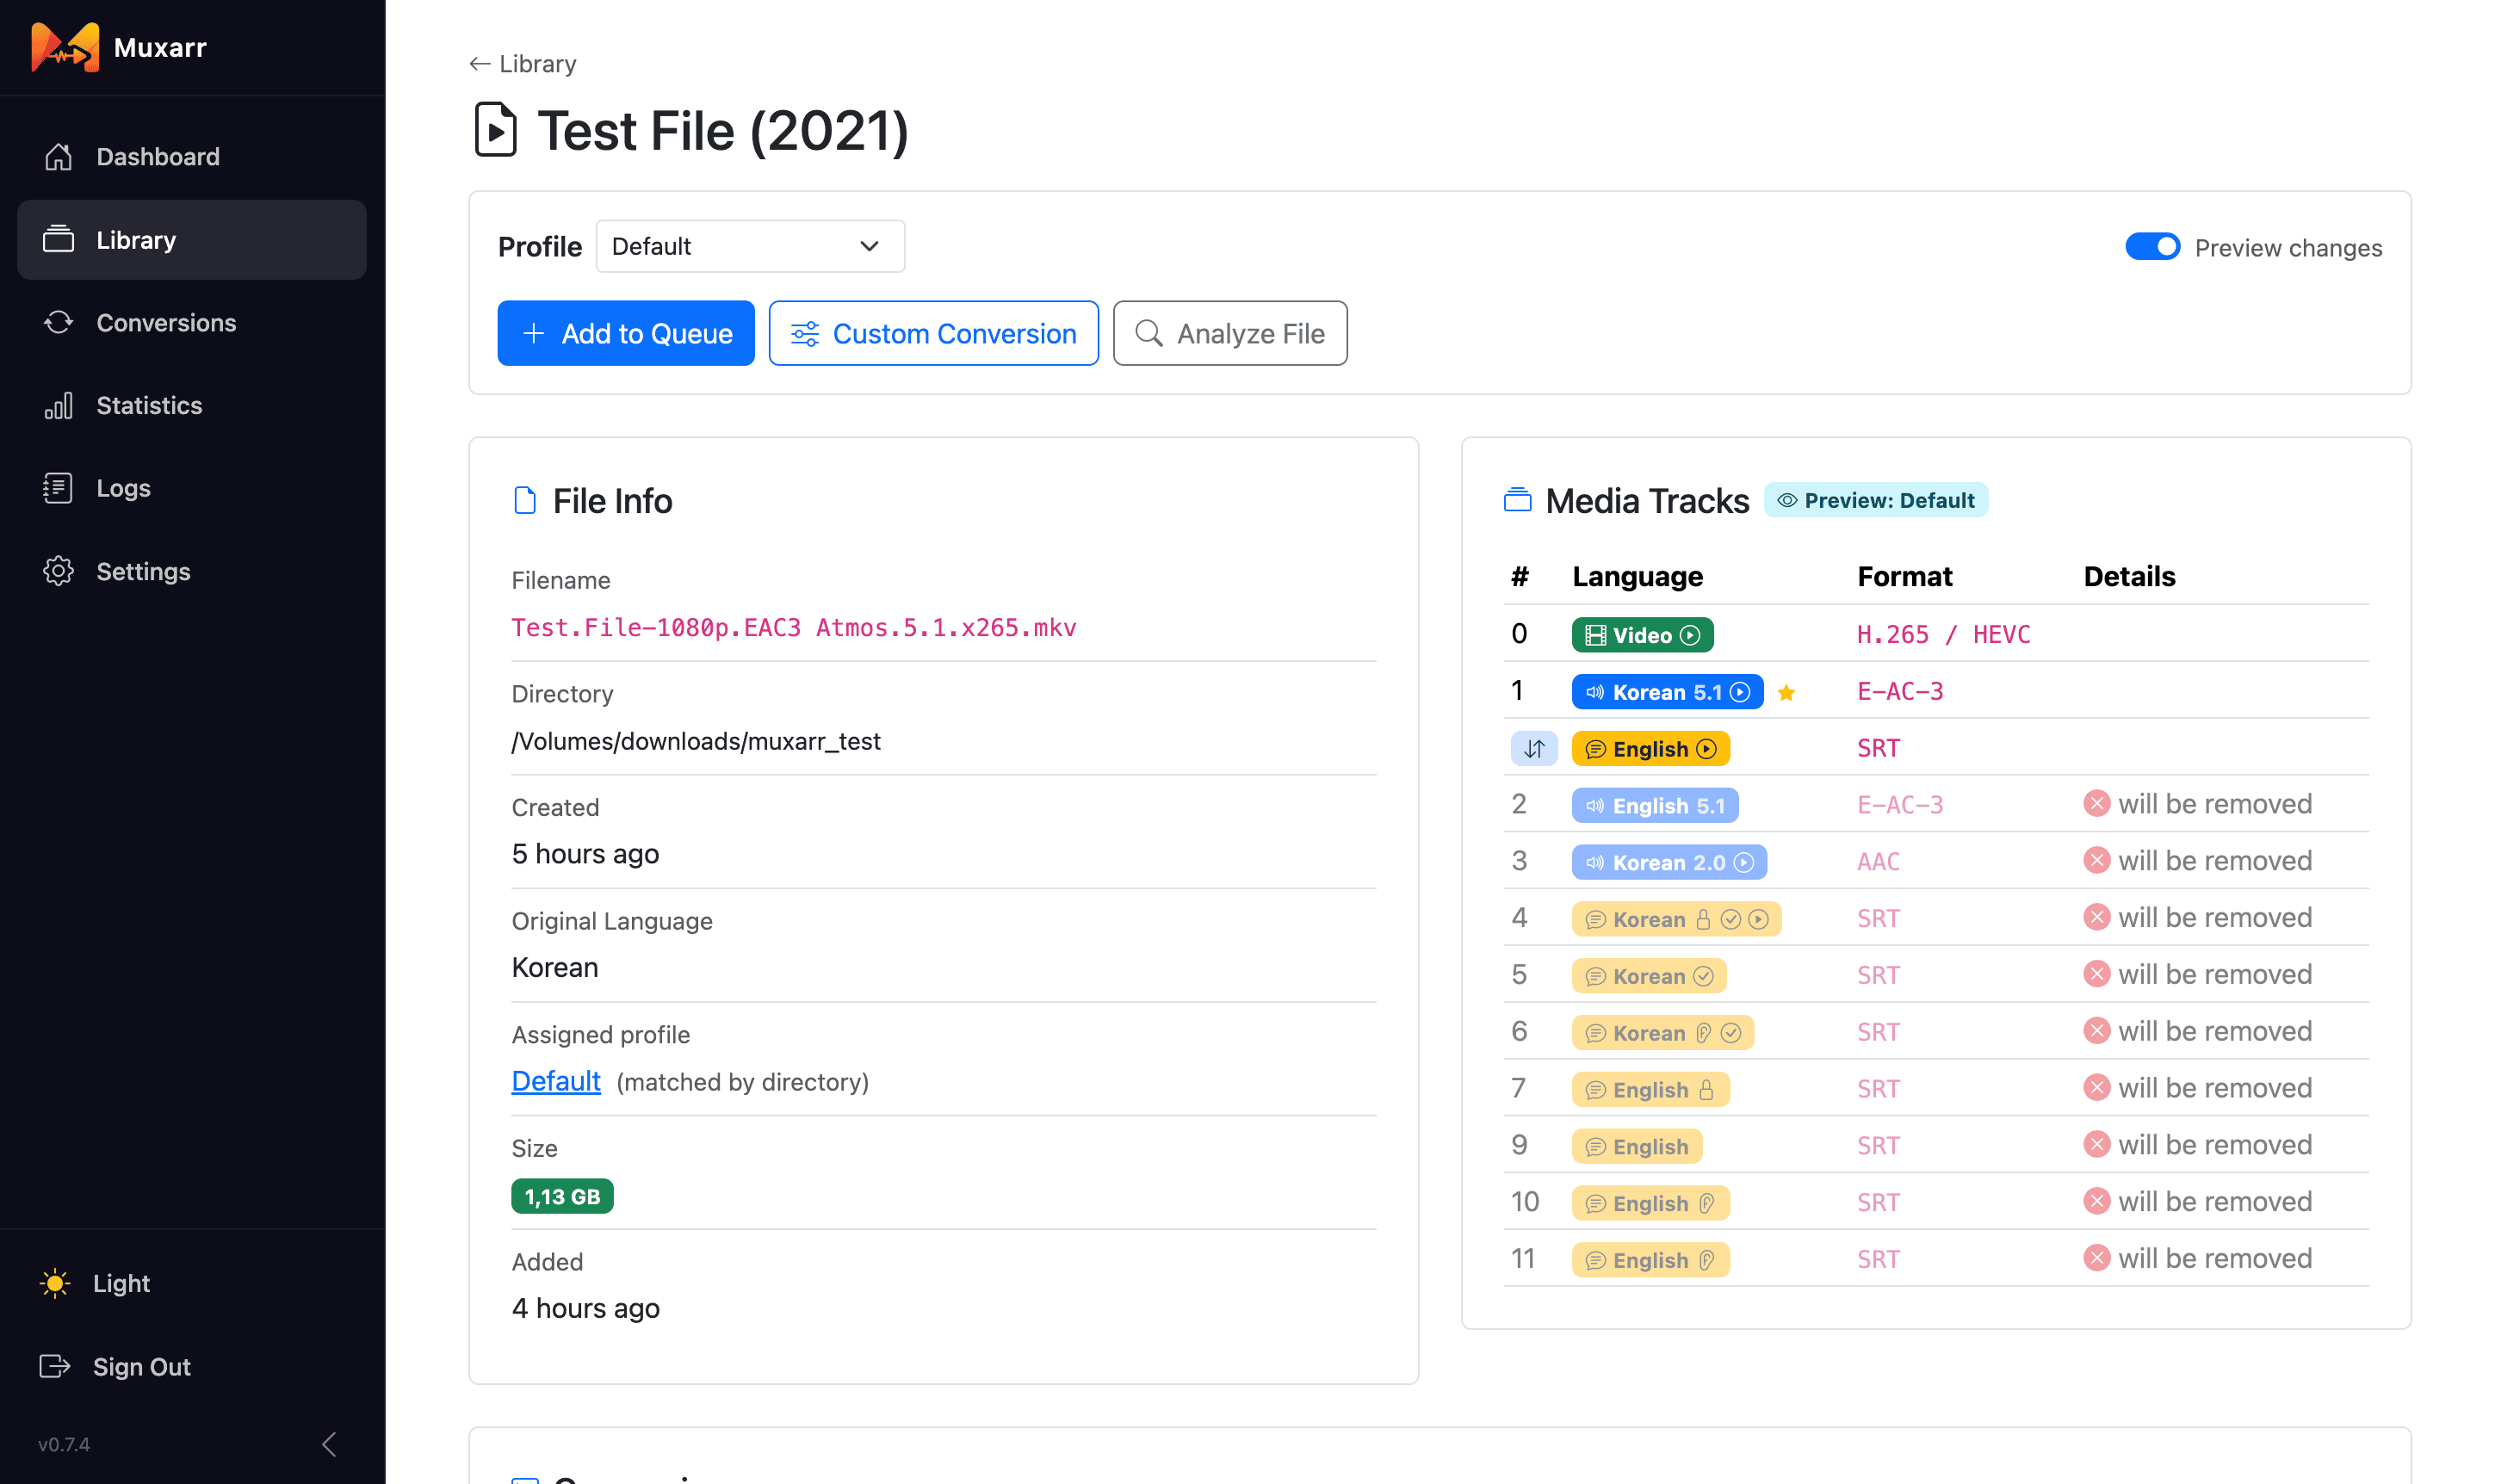Click the Korean 5.1 audio badge
This screenshot has width=2495, height=1484.
[1667, 692]
